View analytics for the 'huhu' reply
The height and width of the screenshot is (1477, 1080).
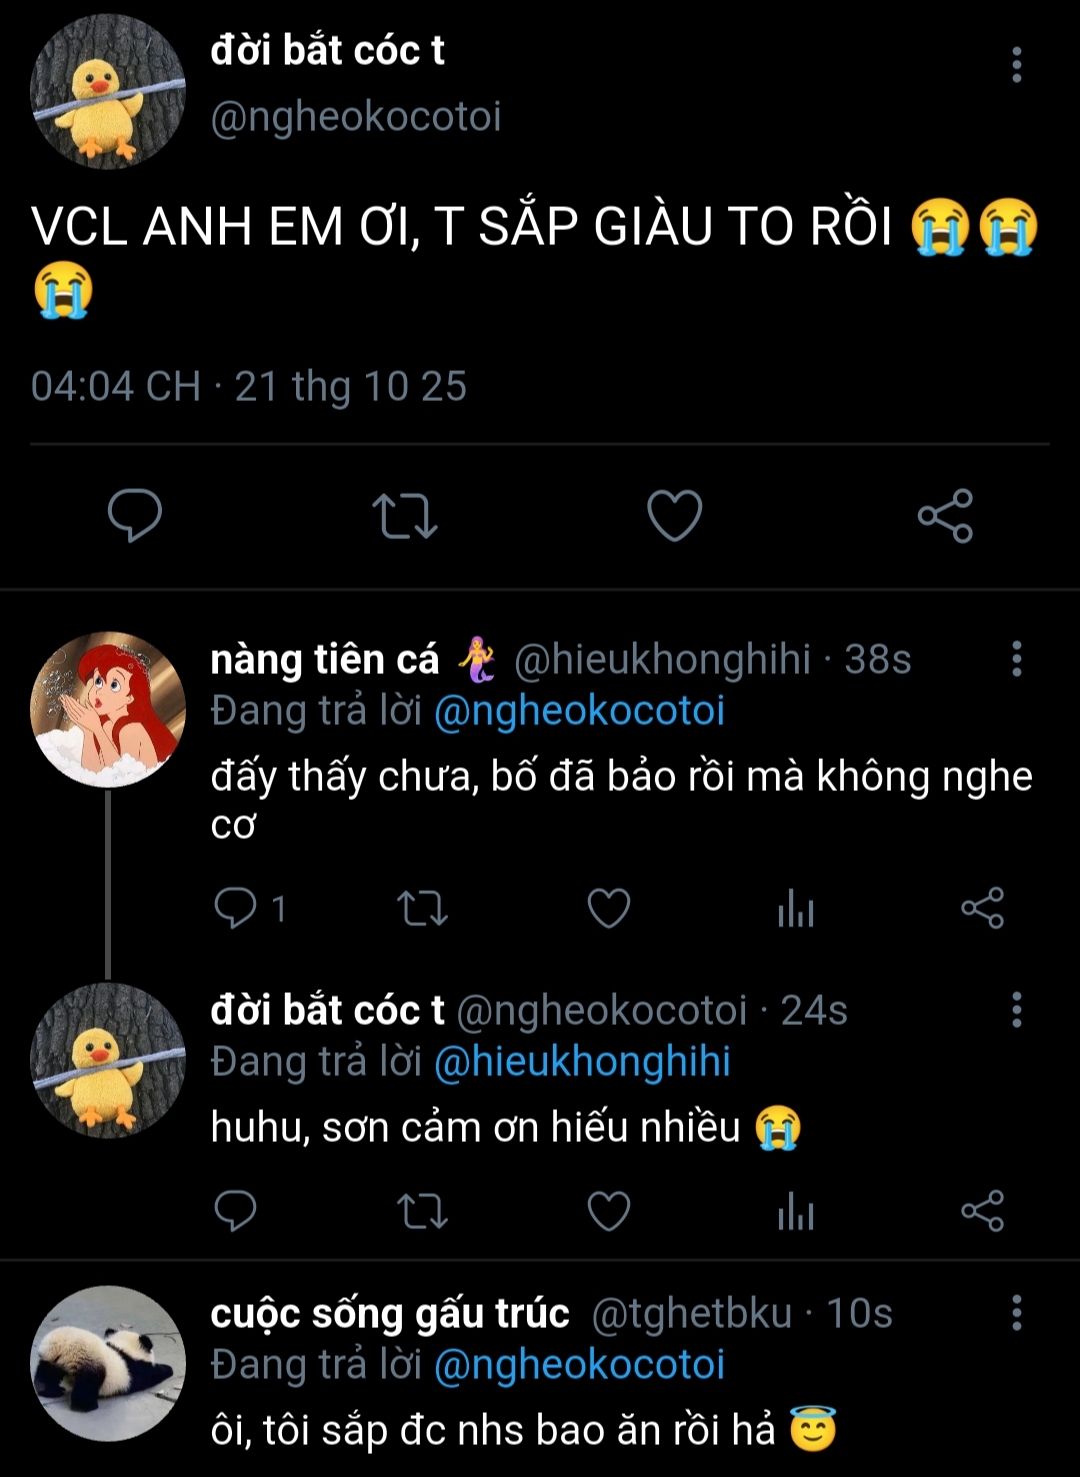(x=795, y=1211)
